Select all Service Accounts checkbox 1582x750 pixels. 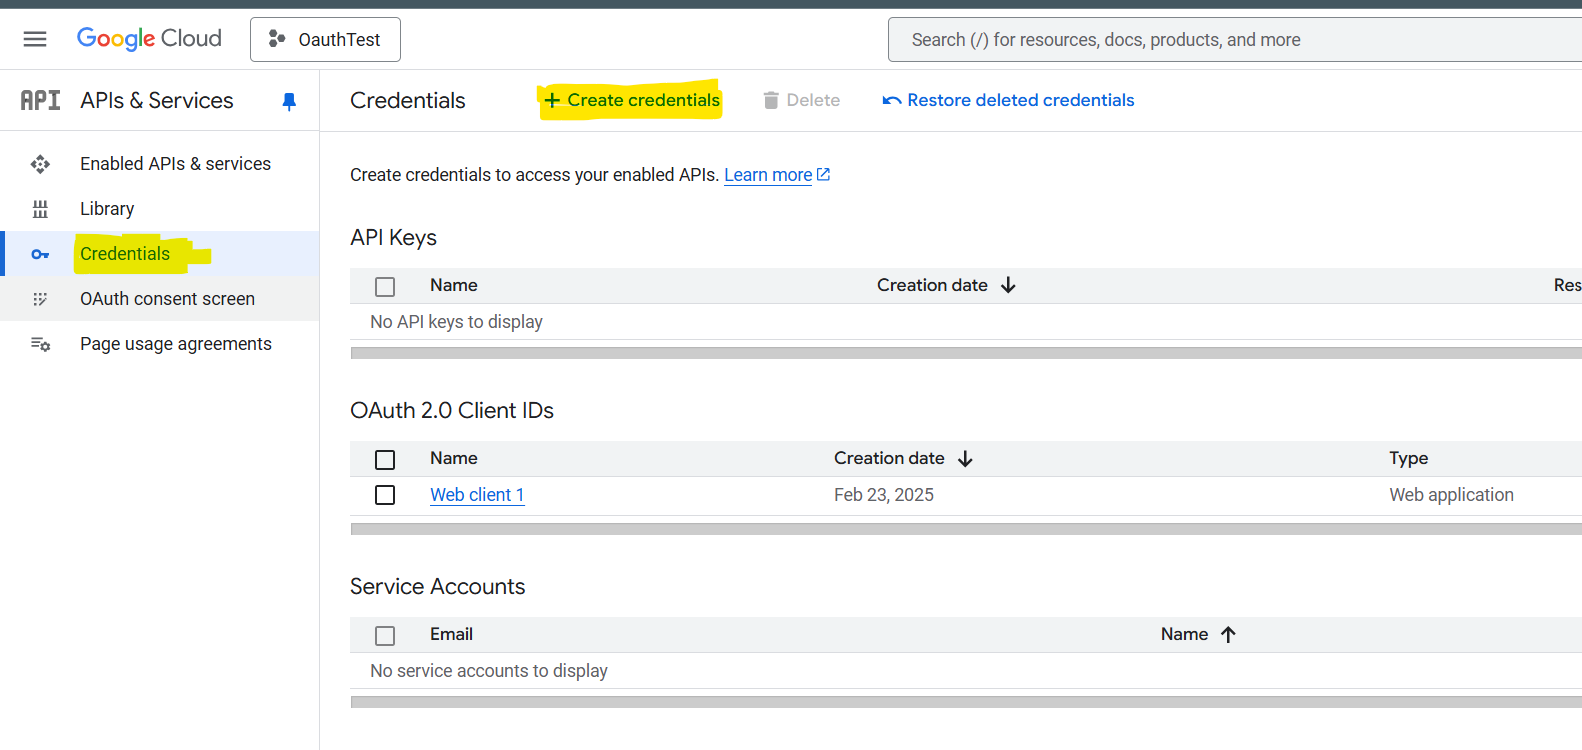(x=385, y=636)
